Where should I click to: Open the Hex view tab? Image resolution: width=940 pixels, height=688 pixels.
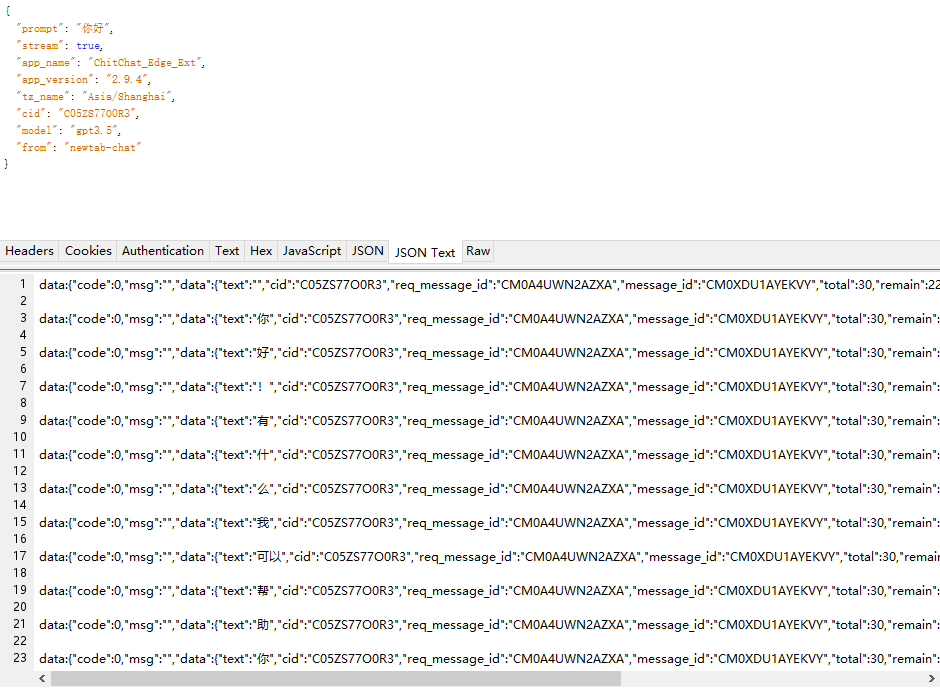(261, 251)
